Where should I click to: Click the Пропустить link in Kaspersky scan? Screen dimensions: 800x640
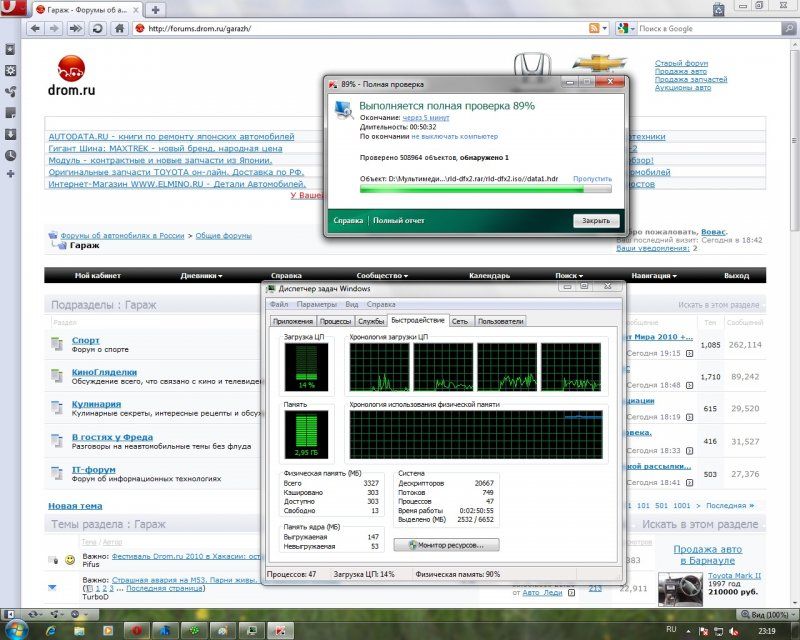pyautogui.click(x=592, y=179)
